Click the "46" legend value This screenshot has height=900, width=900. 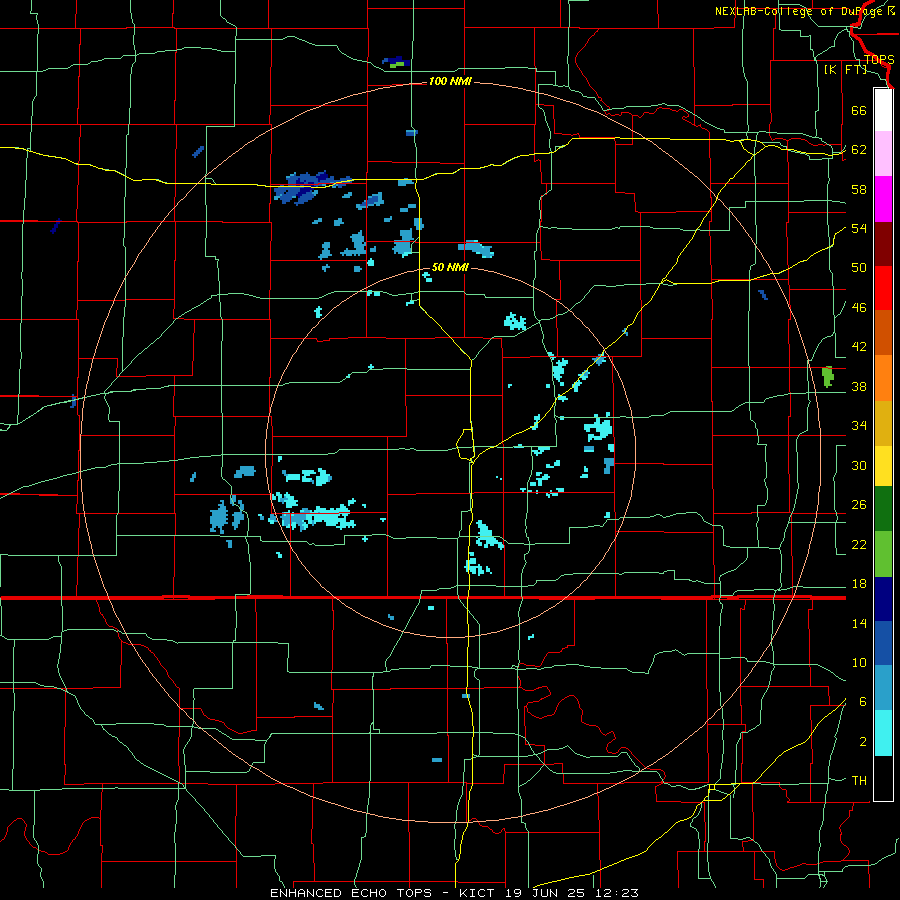[859, 308]
